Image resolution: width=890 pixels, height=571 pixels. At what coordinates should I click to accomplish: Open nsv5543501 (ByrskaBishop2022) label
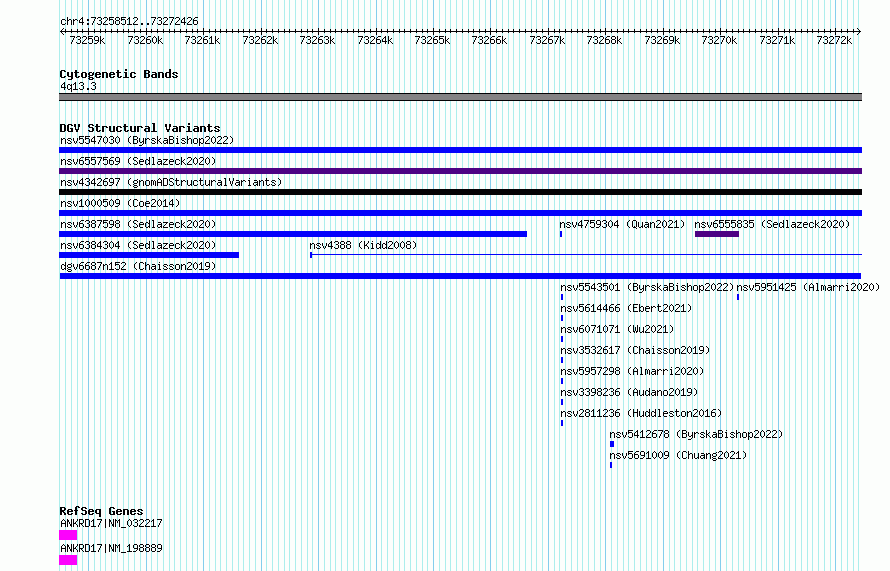[x=647, y=287]
